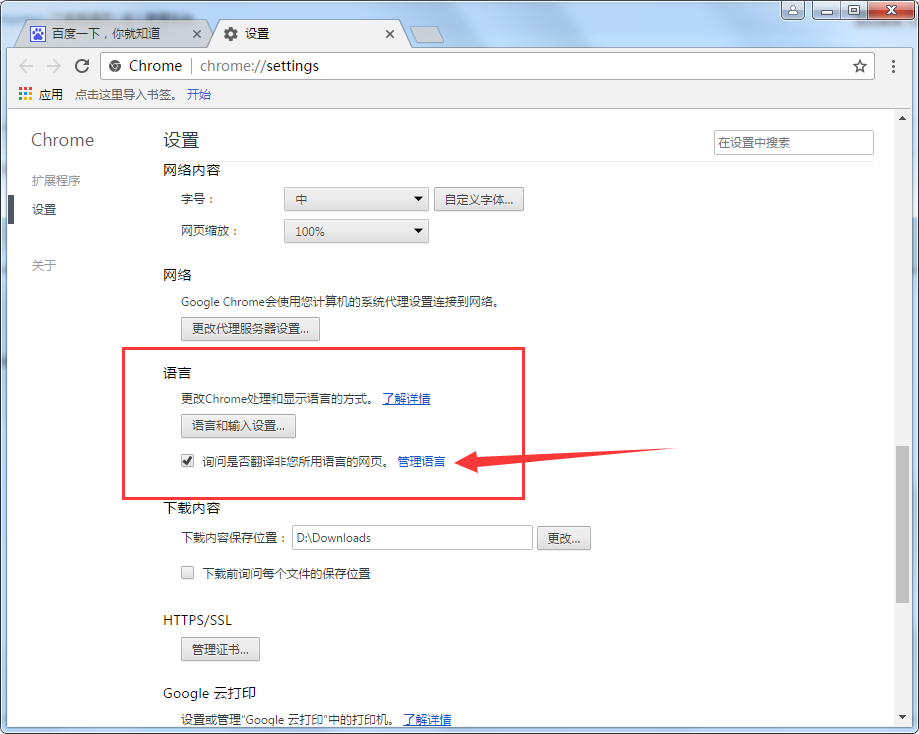The height and width of the screenshot is (734, 919).
Task: Click the bookmark star in address bar
Action: coord(860,66)
